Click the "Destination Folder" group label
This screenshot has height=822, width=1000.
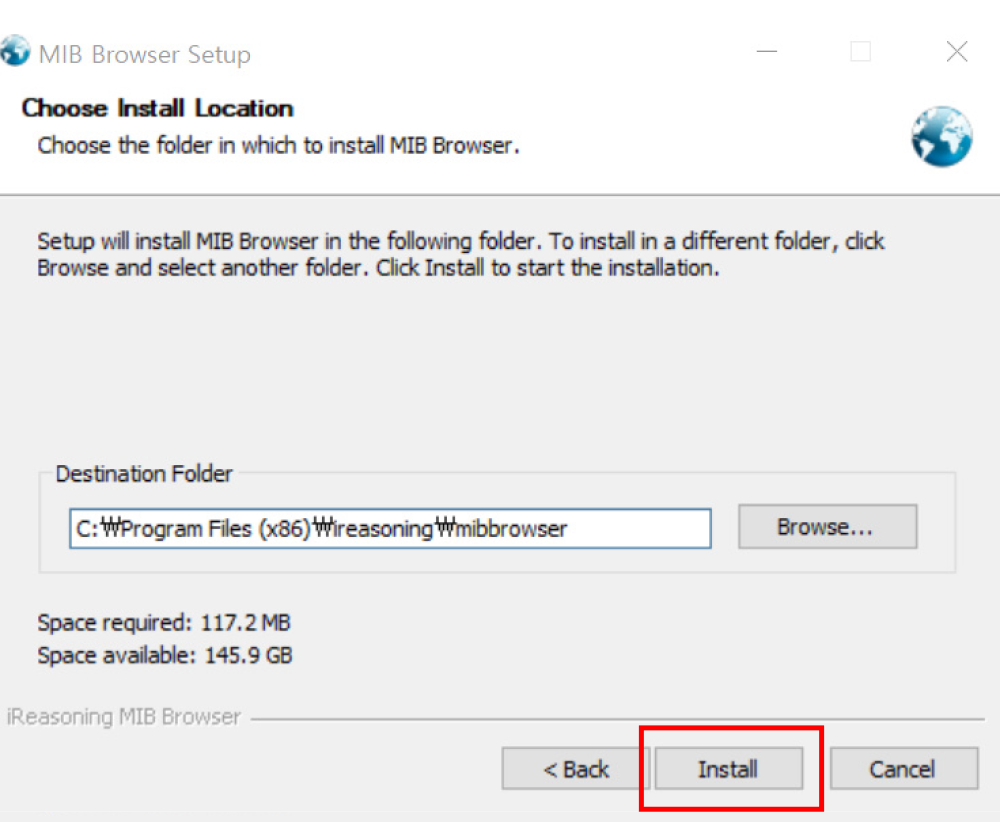[x=144, y=473]
